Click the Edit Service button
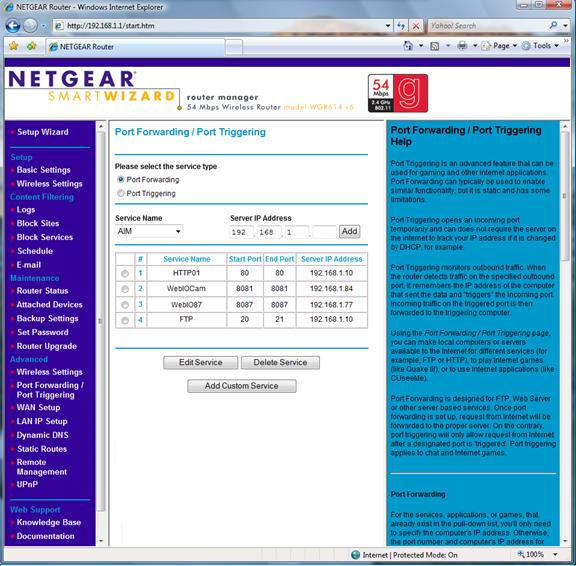The image size is (576, 566). (201, 363)
